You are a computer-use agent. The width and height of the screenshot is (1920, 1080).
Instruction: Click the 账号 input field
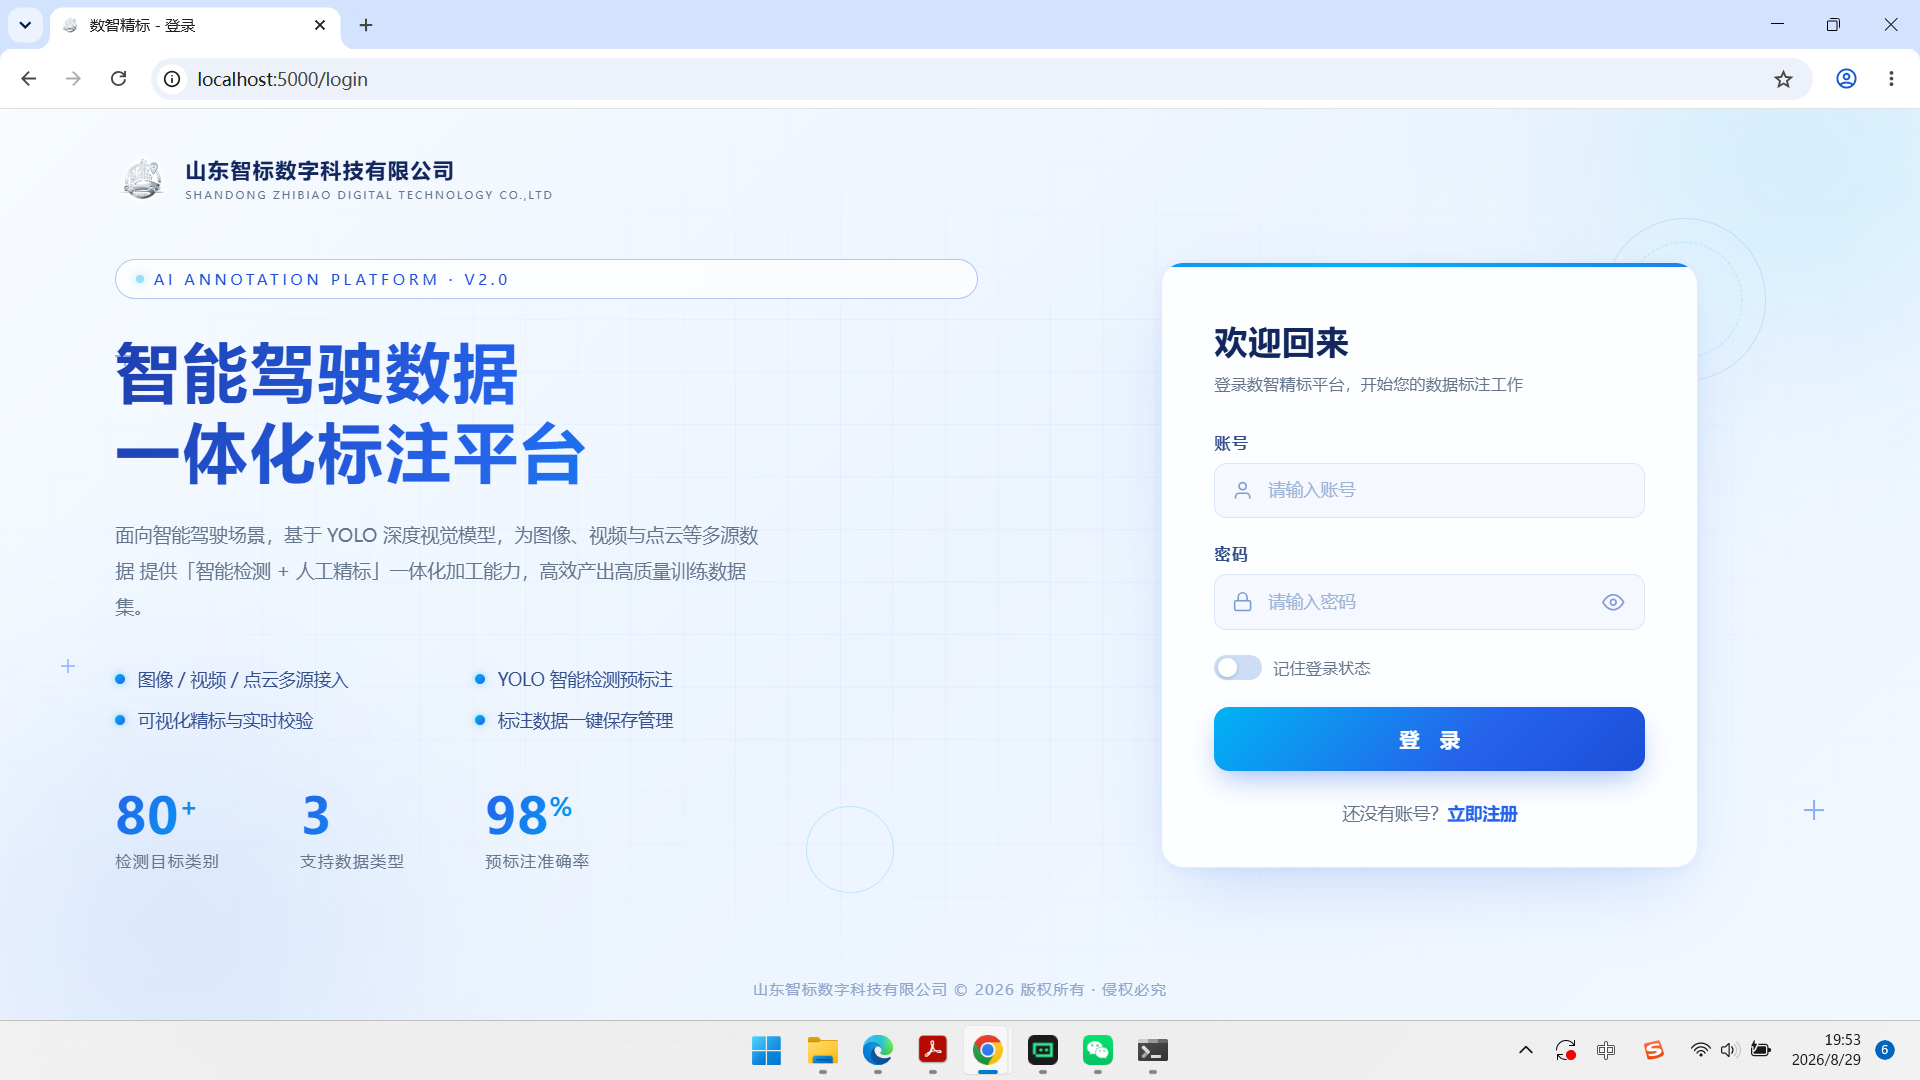pyautogui.click(x=1429, y=490)
